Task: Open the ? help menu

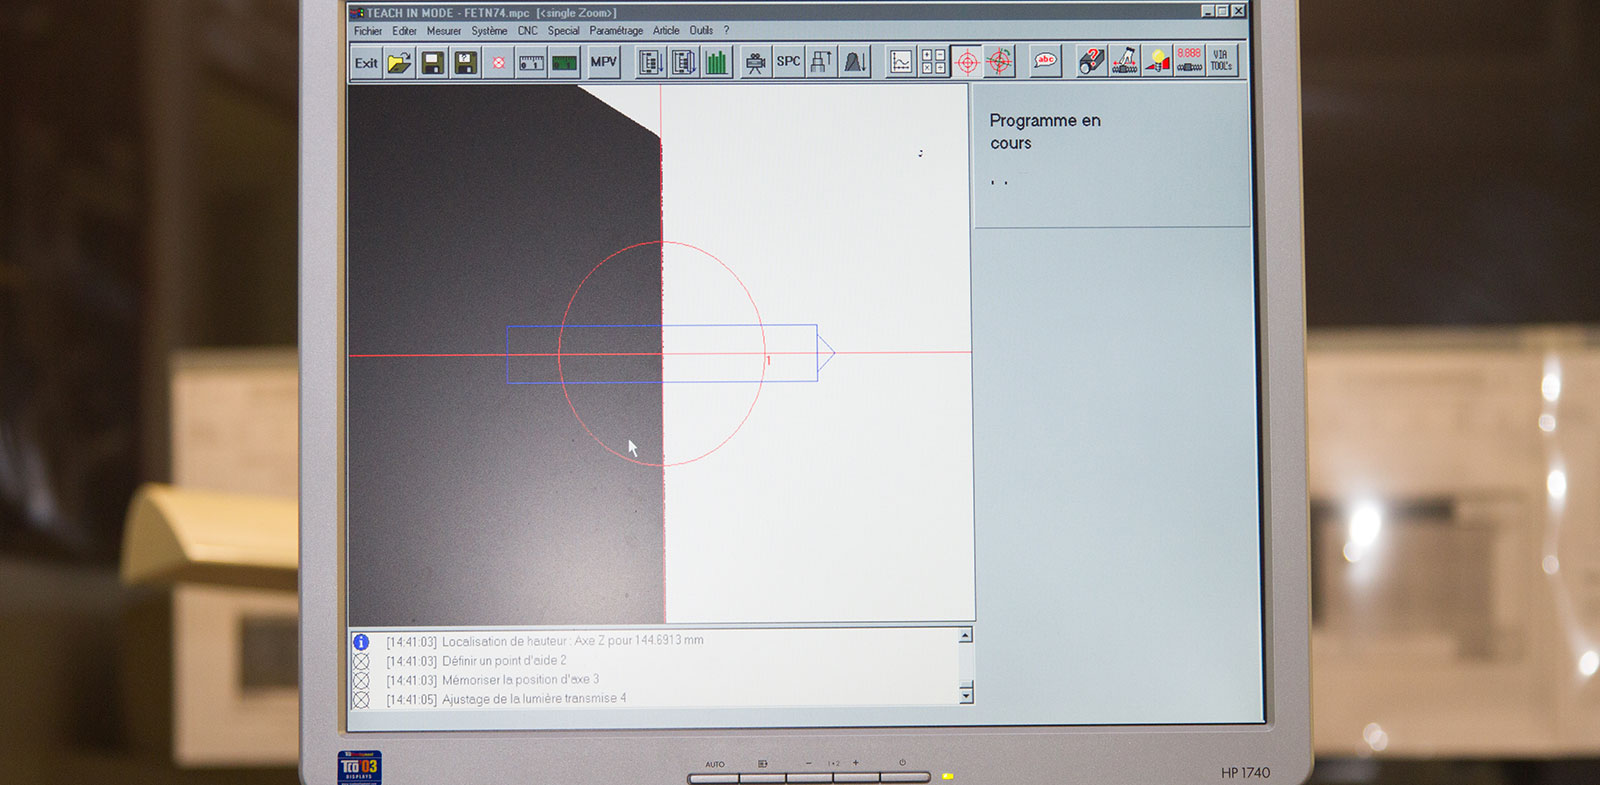Action: click(727, 31)
